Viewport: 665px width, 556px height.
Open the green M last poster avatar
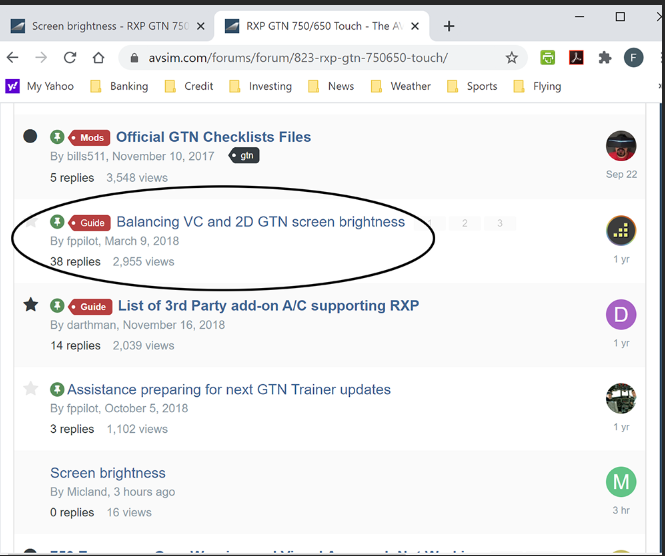(621, 482)
